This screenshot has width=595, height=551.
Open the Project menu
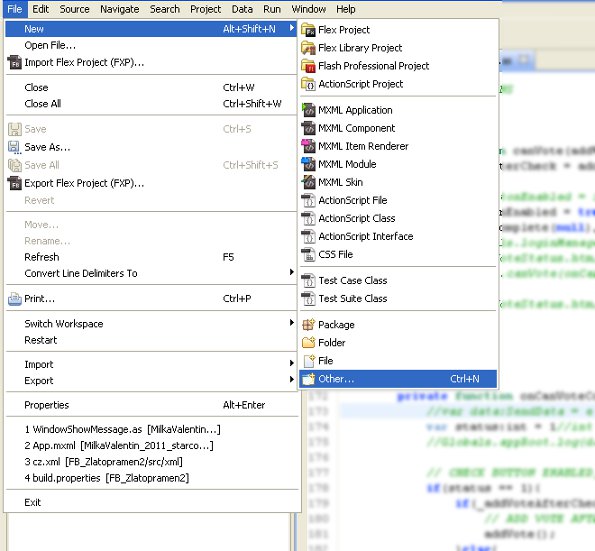pyautogui.click(x=205, y=9)
